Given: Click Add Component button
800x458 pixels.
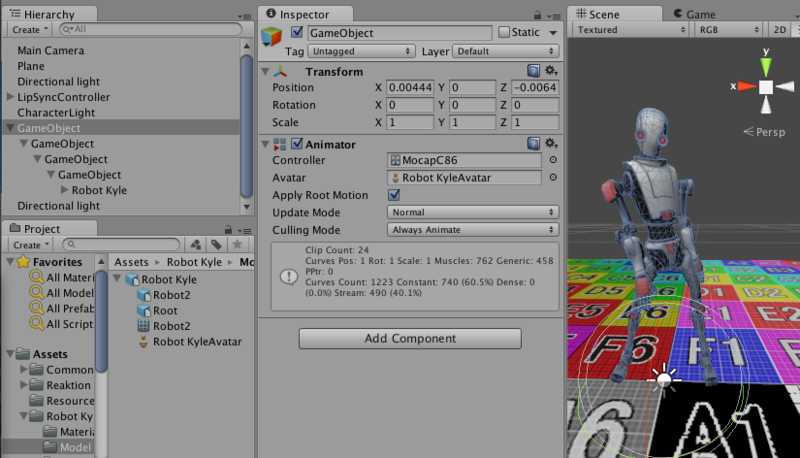Looking at the screenshot, I should tap(410, 338).
